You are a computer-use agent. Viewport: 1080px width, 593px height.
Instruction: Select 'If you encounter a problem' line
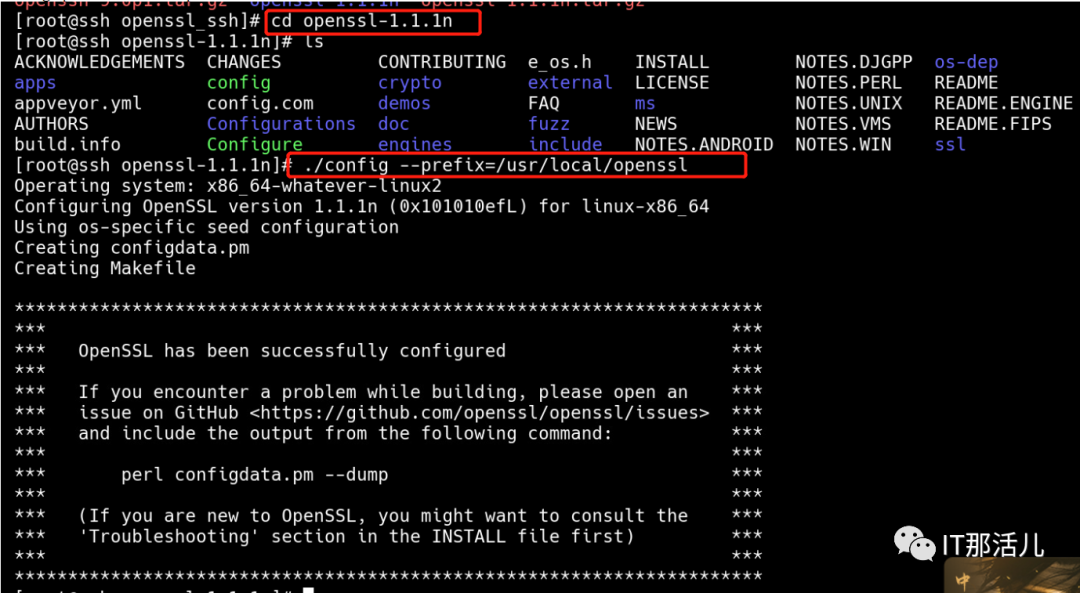[x=383, y=393]
